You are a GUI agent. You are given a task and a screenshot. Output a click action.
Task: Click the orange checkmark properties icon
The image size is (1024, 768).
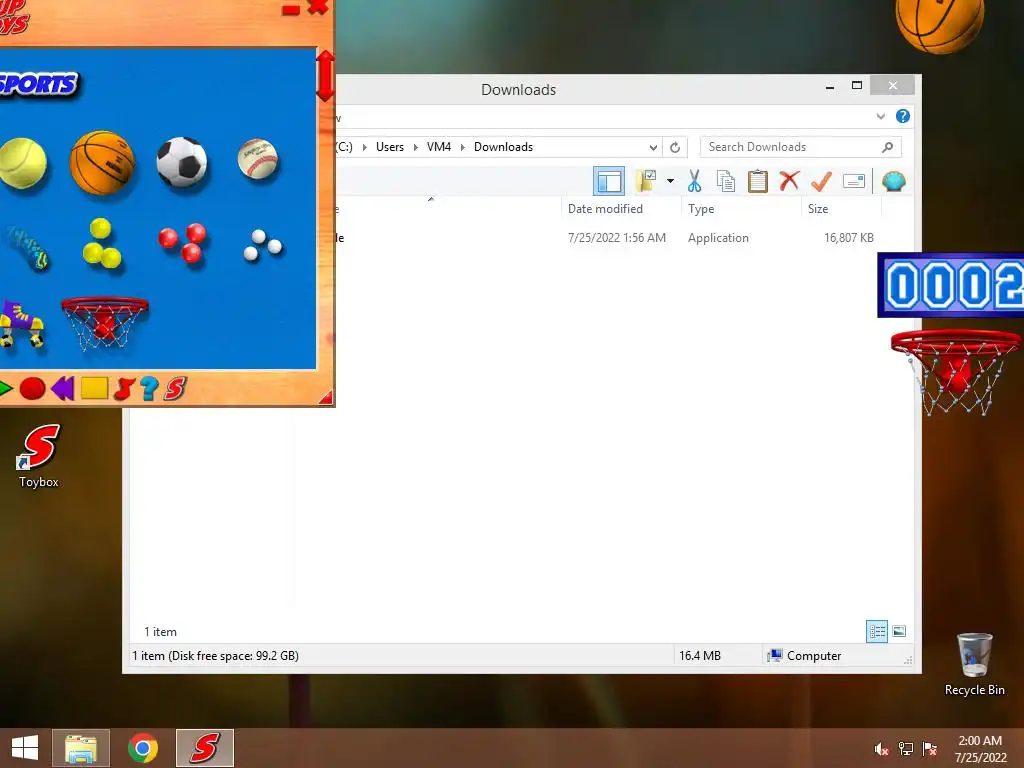[821, 181]
